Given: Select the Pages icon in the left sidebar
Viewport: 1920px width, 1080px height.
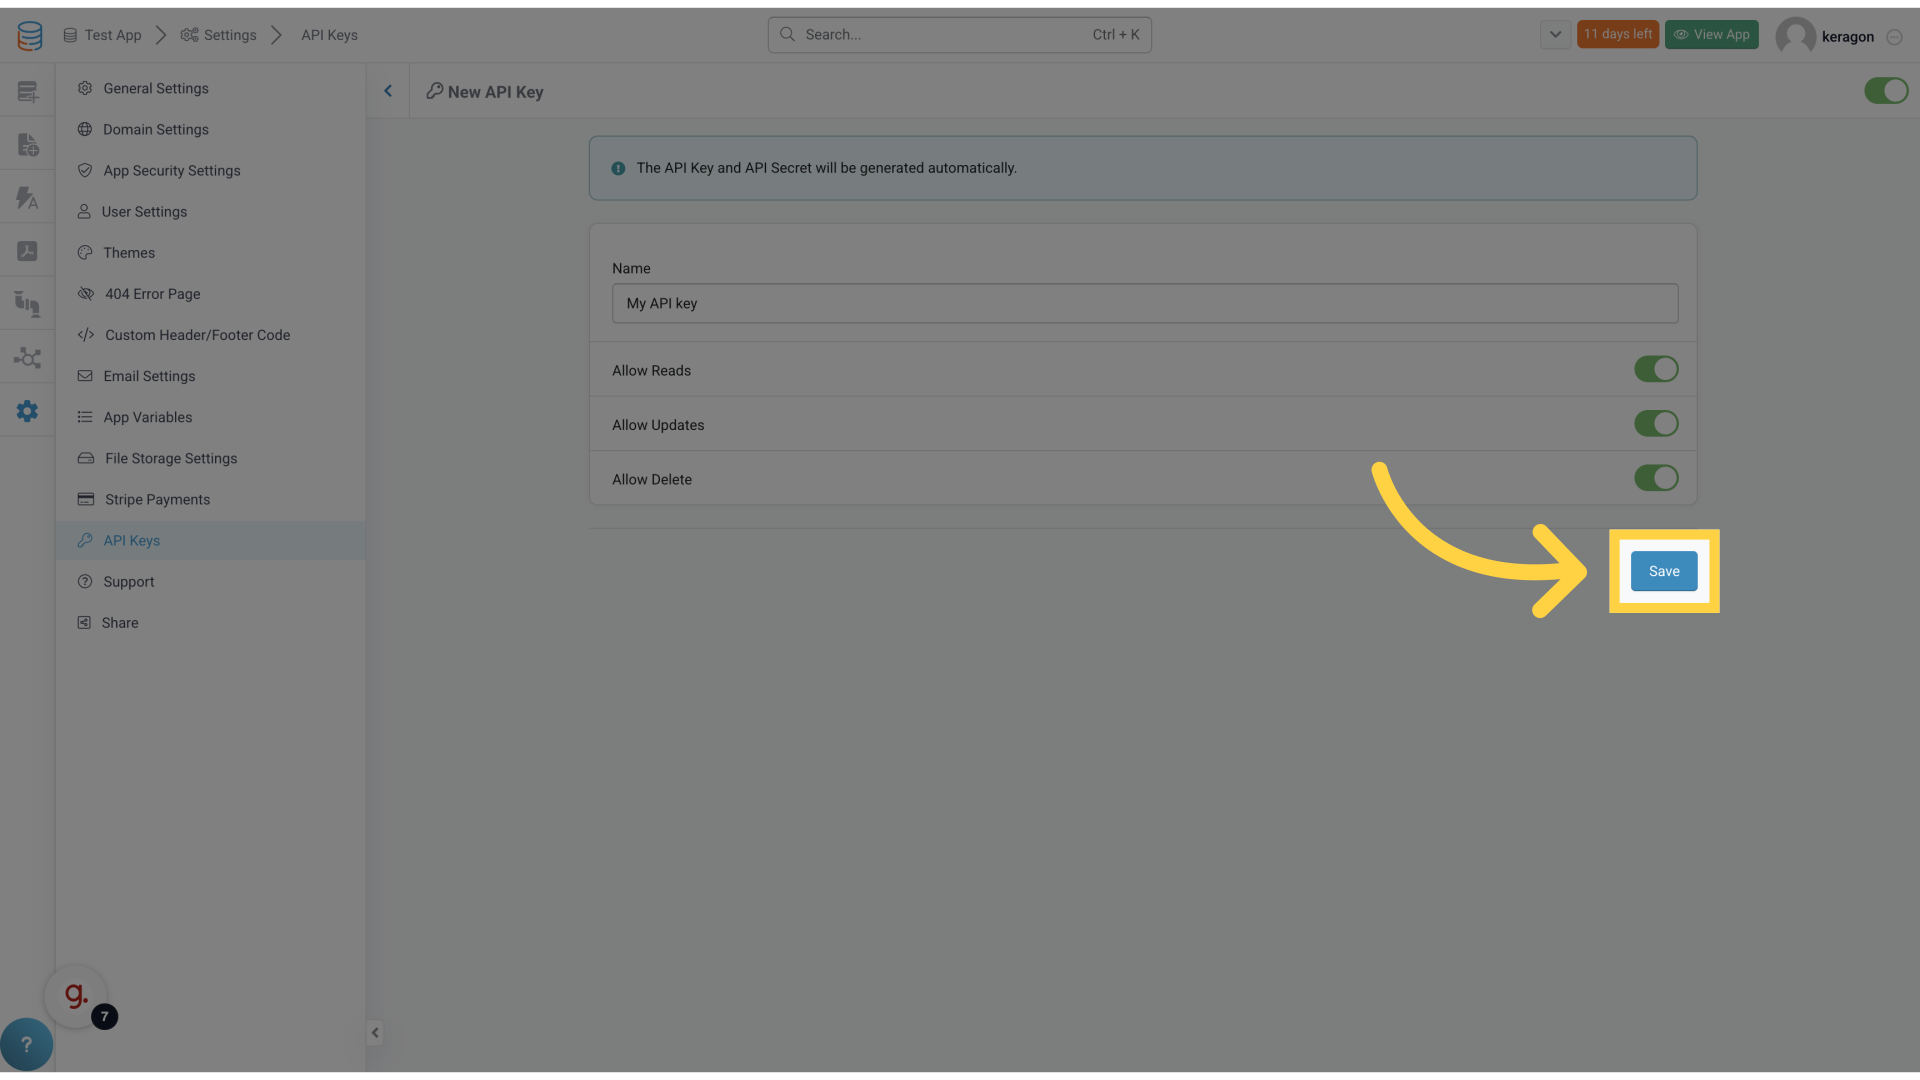Looking at the screenshot, I should pos(27,144).
